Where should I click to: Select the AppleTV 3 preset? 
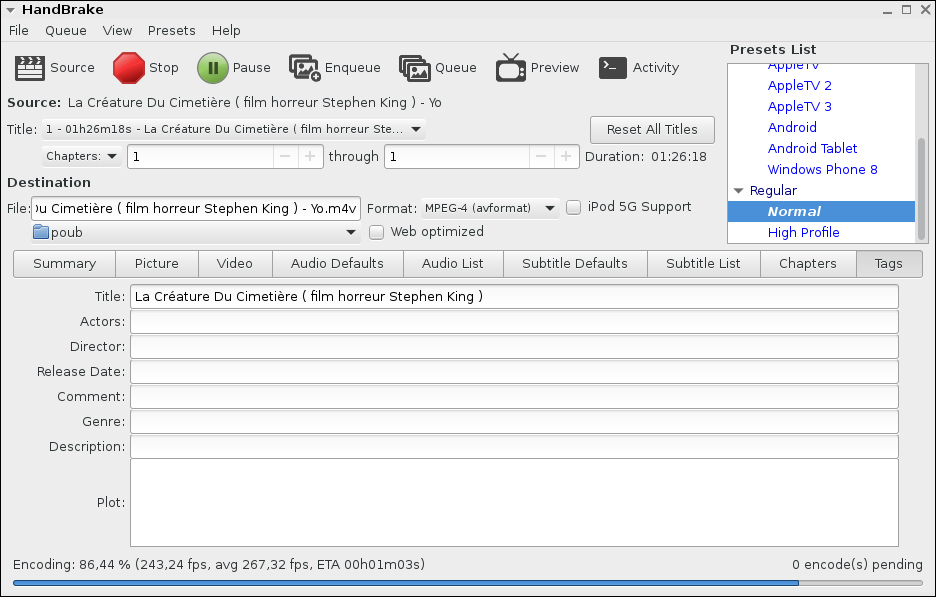click(x=799, y=106)
